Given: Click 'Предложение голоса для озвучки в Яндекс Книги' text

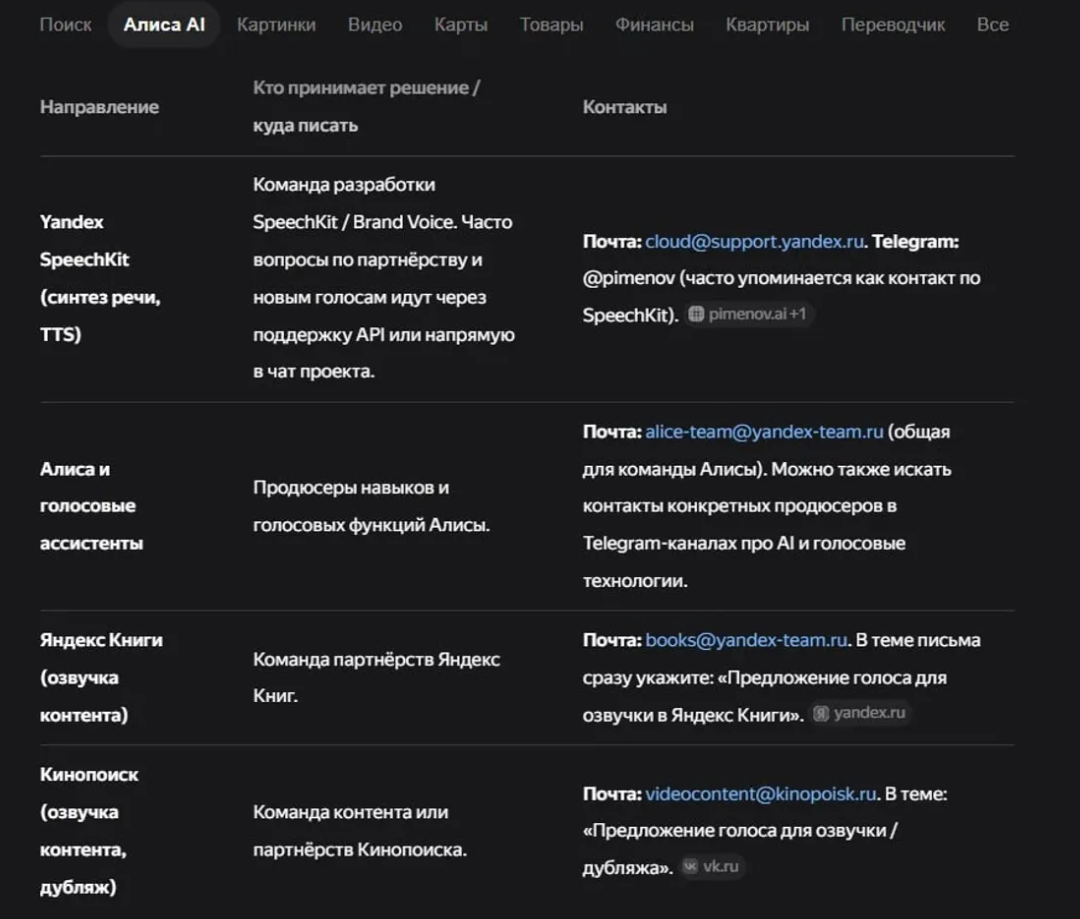Looking at the screenshot, I should 765,696.
